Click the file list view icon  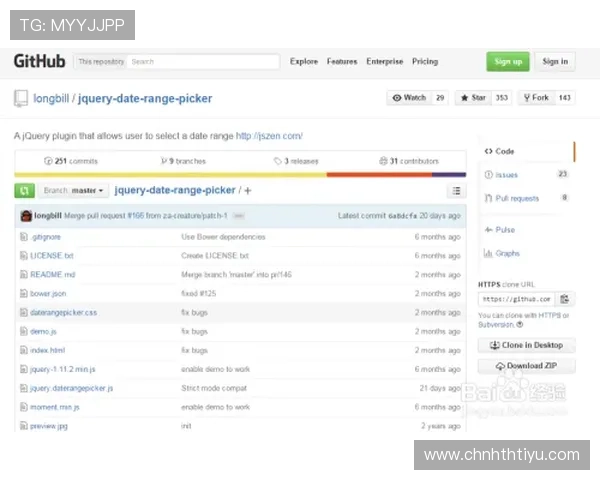[456, 190]
